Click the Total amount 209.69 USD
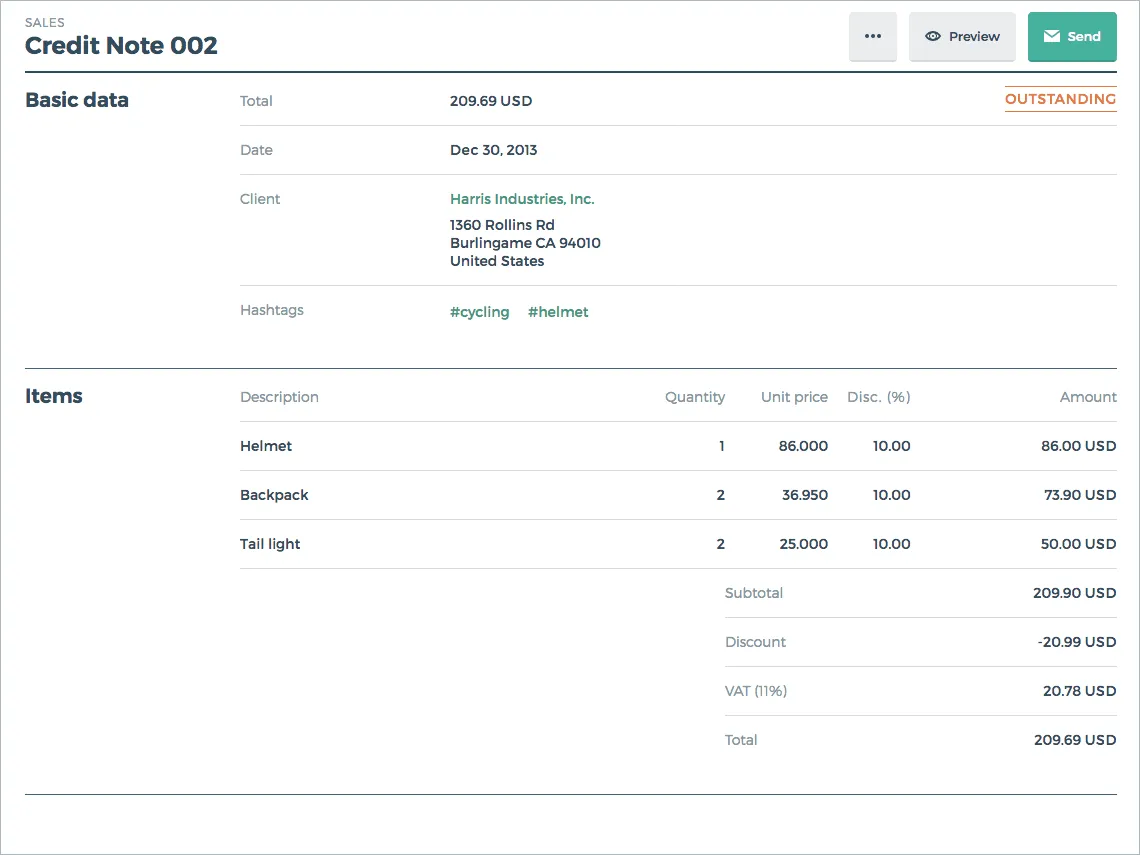This screenshot has height=855, width=1140. pos(491,100)
